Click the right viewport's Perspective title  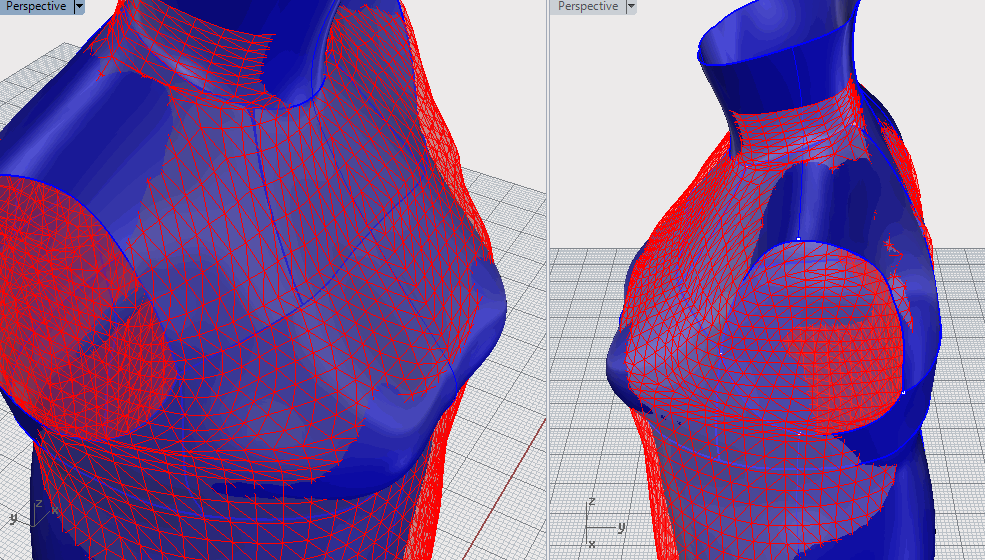tap(588, 6)
